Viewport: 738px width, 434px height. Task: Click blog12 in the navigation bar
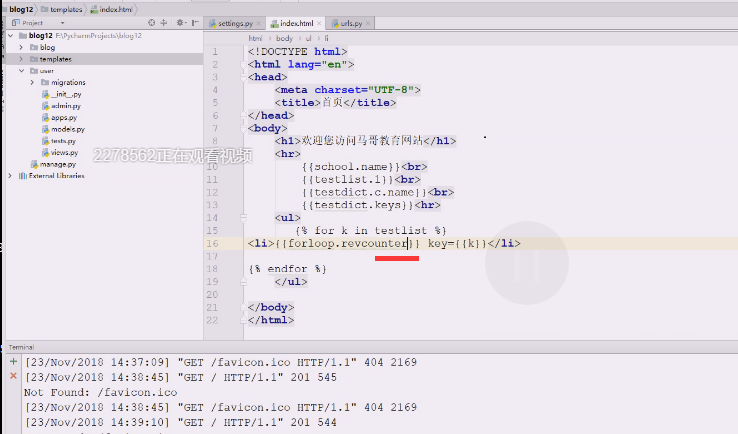21,9
